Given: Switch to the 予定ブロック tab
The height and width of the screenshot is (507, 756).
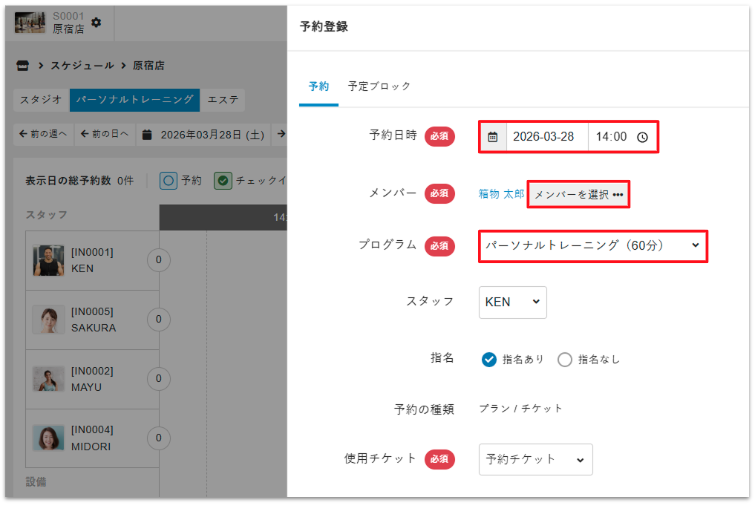Looking at the screenshot, I should pos(379,86).
